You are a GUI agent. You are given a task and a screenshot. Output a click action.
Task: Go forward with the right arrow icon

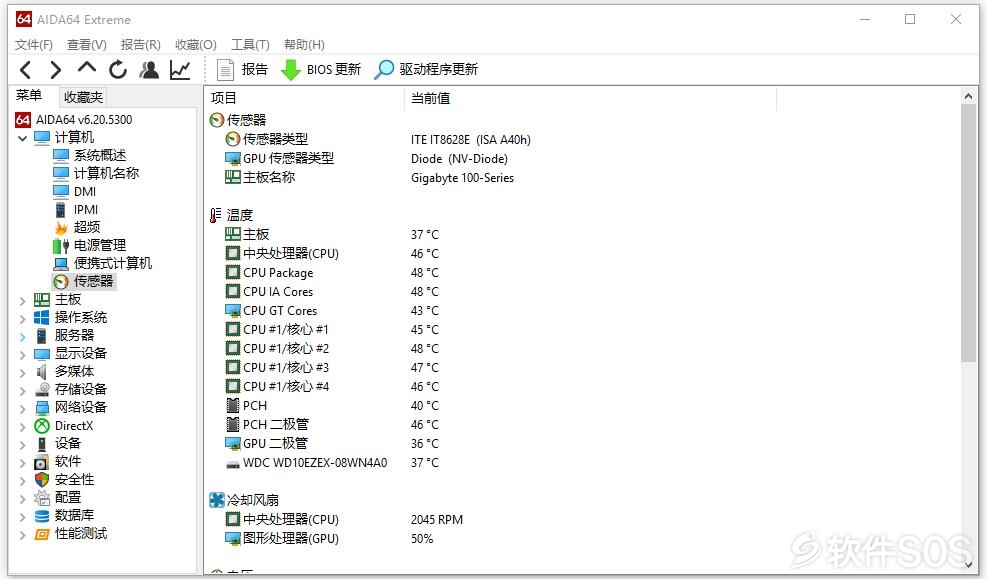tap(55, 70)
